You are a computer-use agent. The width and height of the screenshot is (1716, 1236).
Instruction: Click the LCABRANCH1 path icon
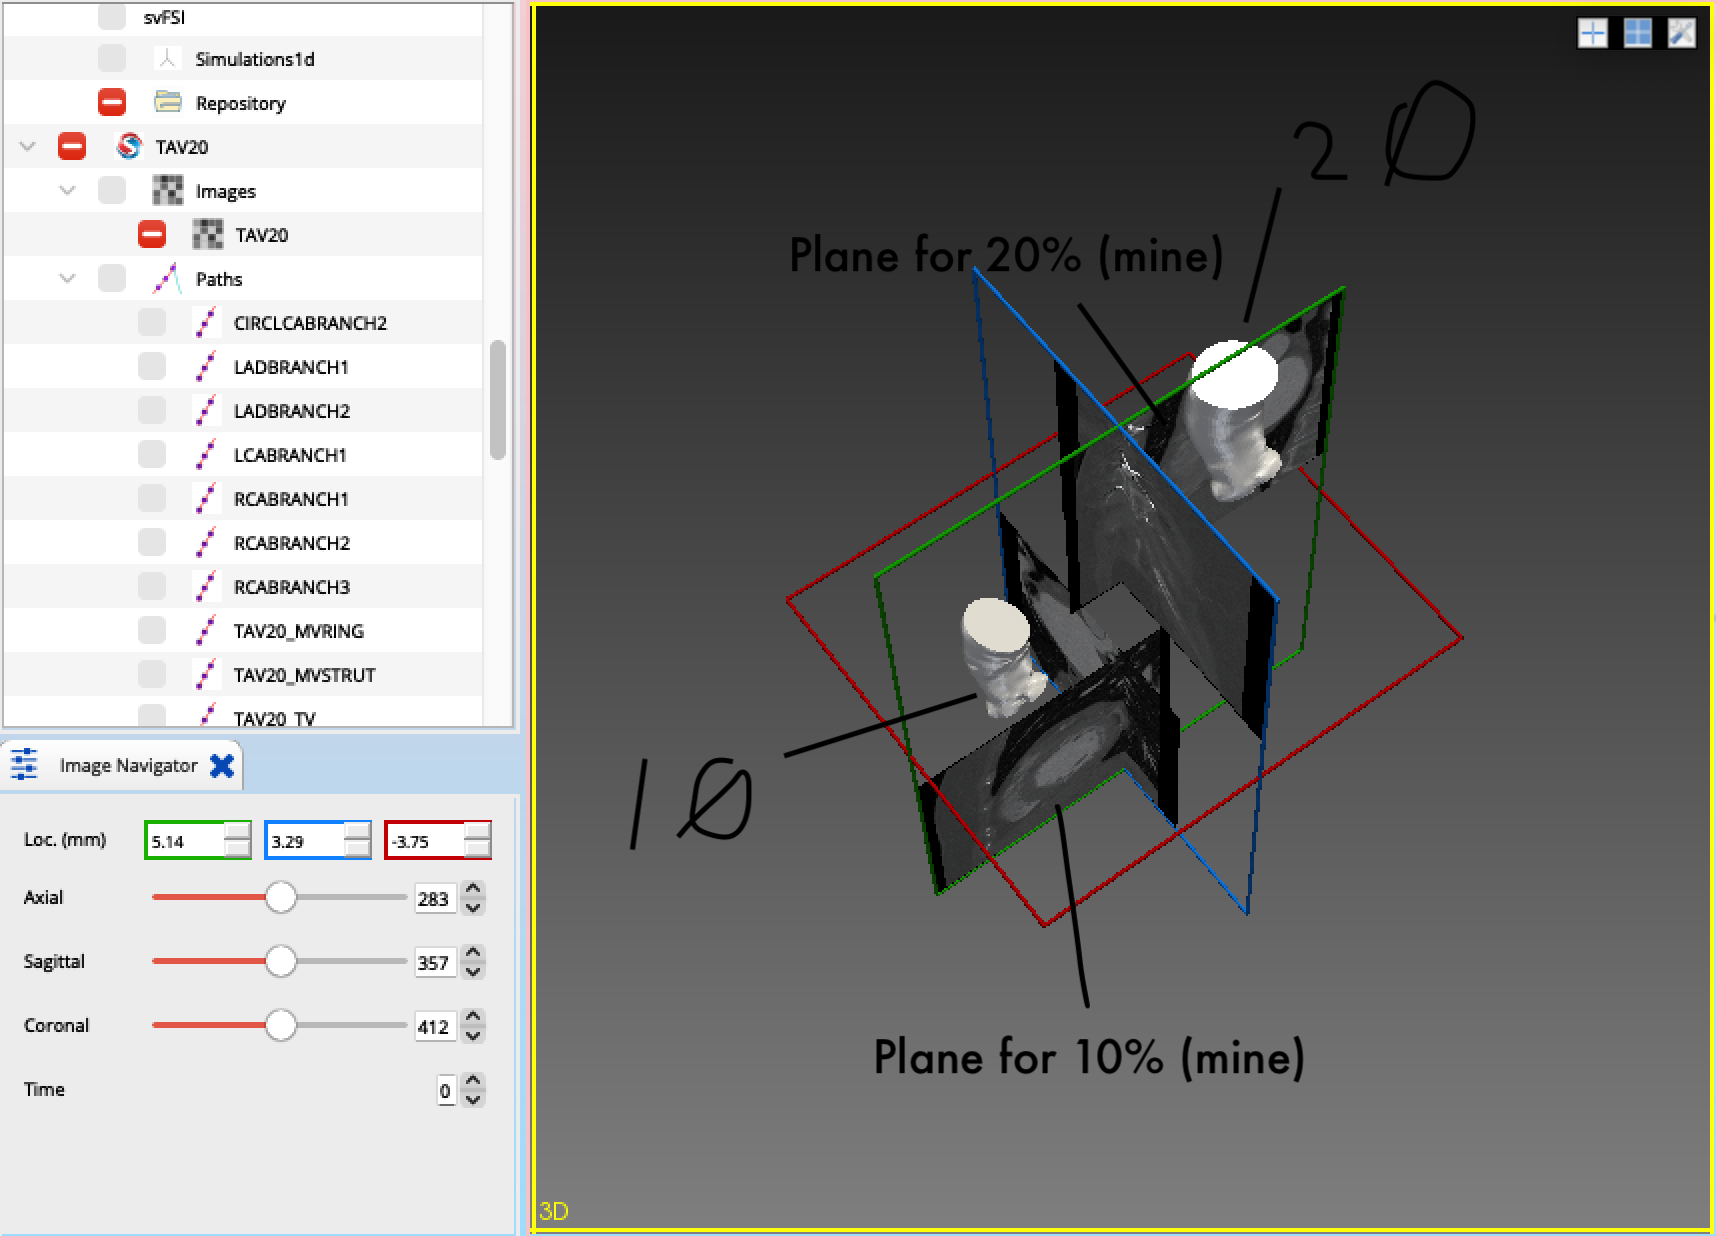pos(206,454)
